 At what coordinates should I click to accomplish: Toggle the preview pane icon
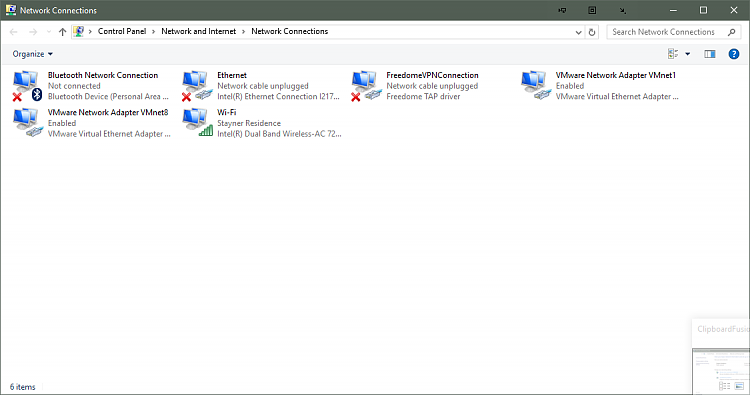(x=710, y=54)
